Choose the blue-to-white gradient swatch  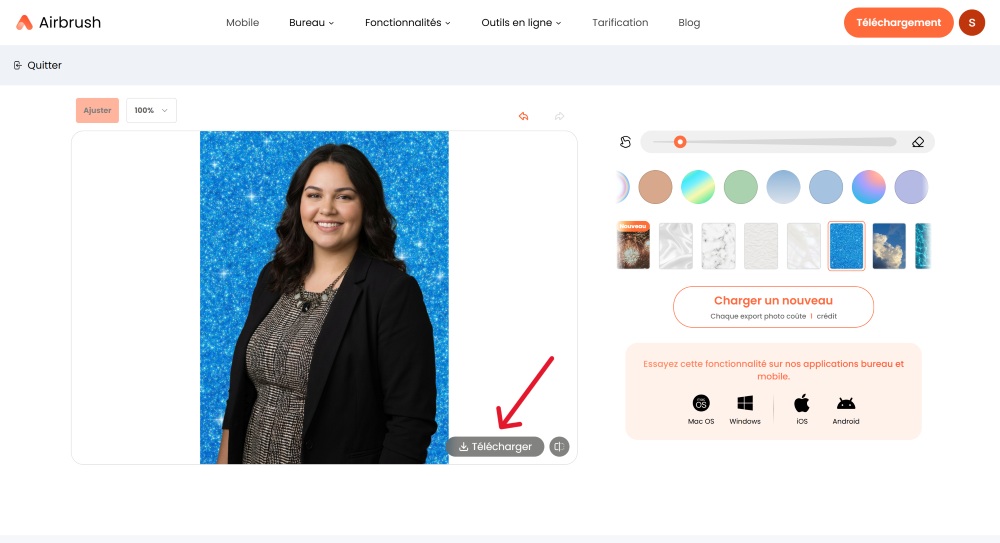pos(783,187)
